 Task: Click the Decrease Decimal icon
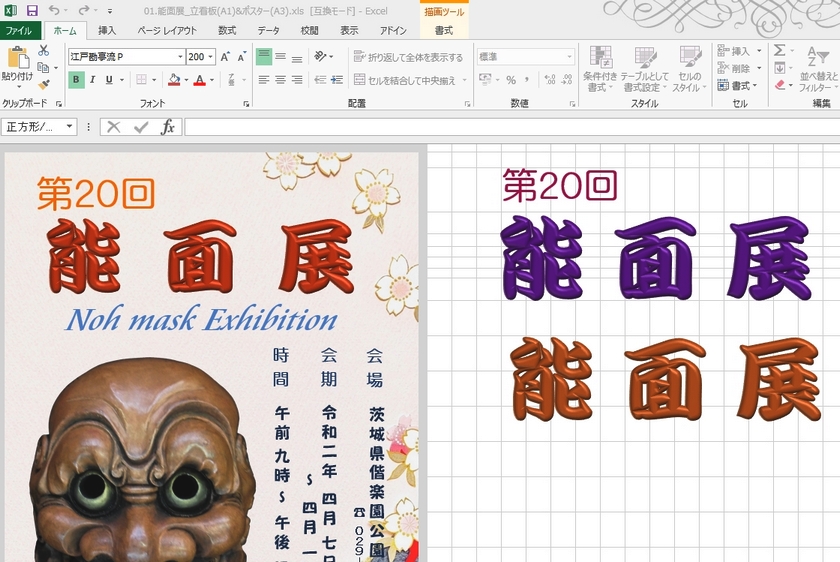[x=567, y=80]
